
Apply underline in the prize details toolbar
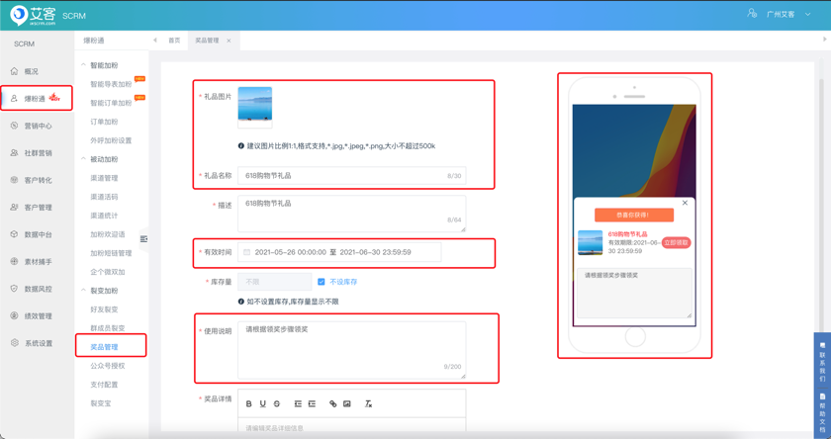click(263, 403)
